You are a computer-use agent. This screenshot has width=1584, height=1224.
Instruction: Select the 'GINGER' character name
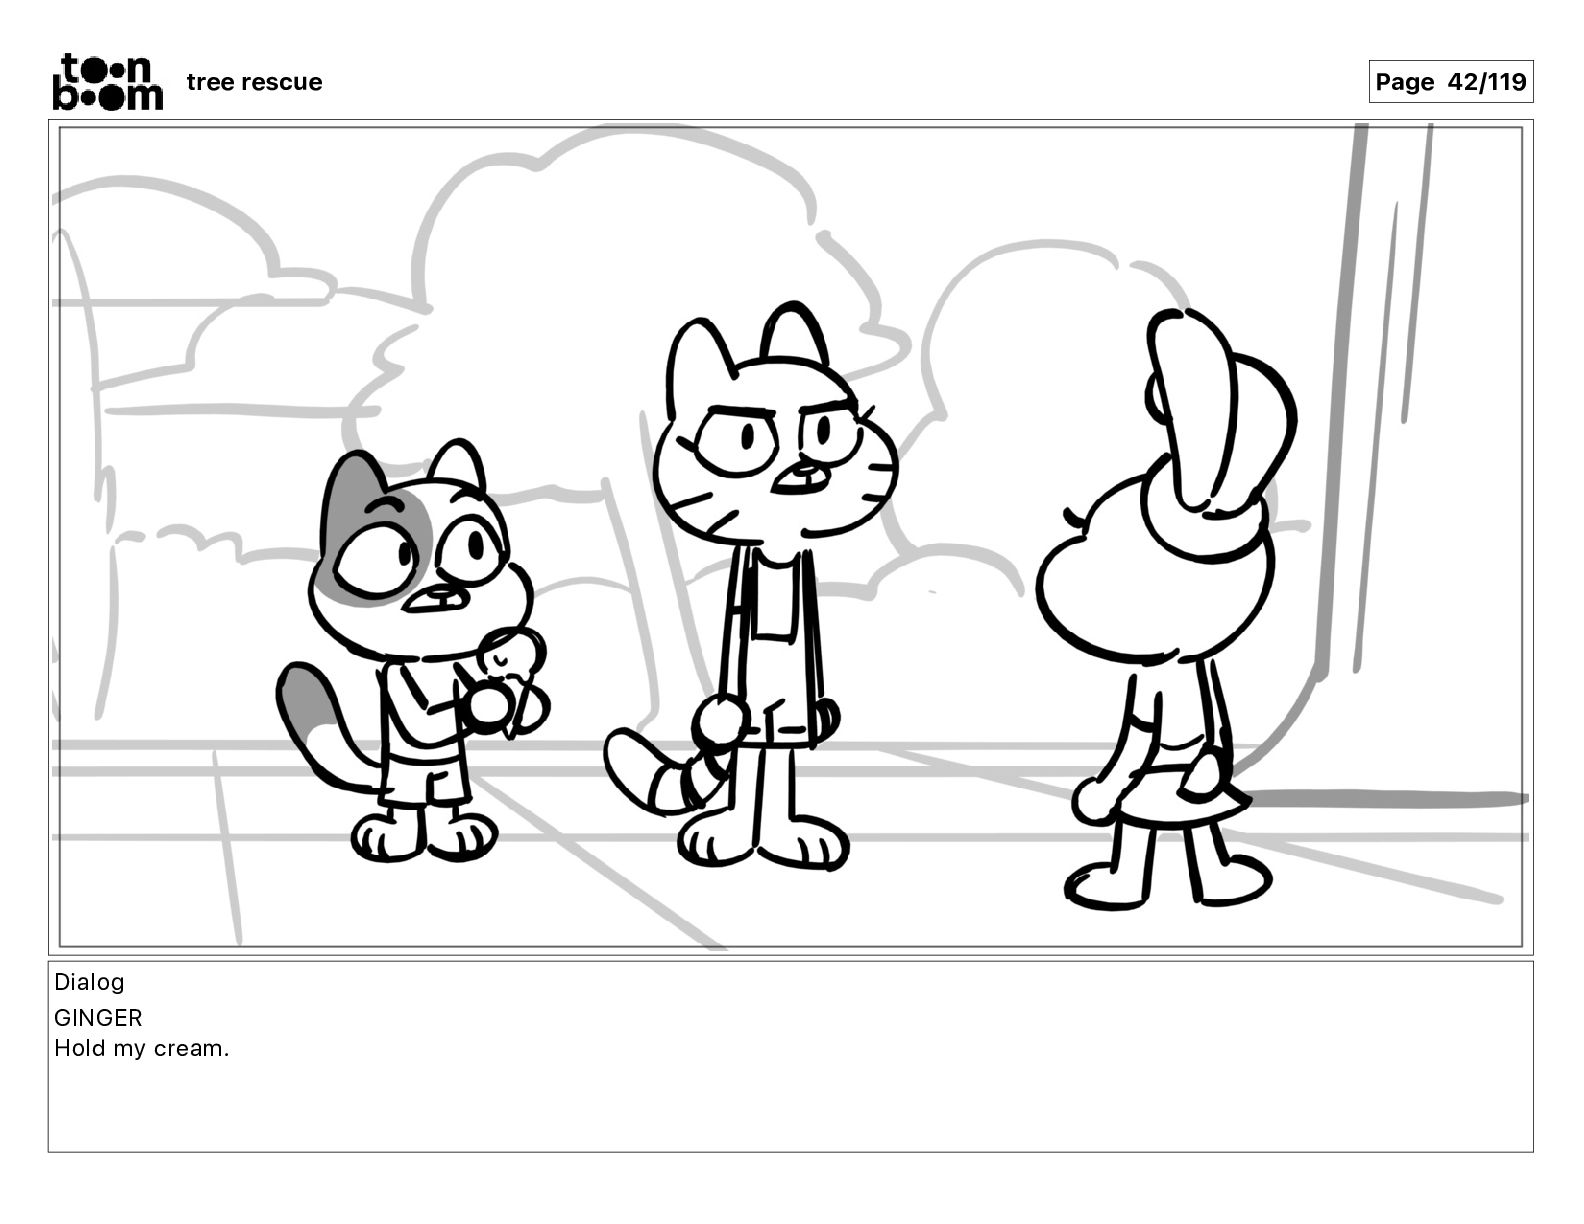98,1018
